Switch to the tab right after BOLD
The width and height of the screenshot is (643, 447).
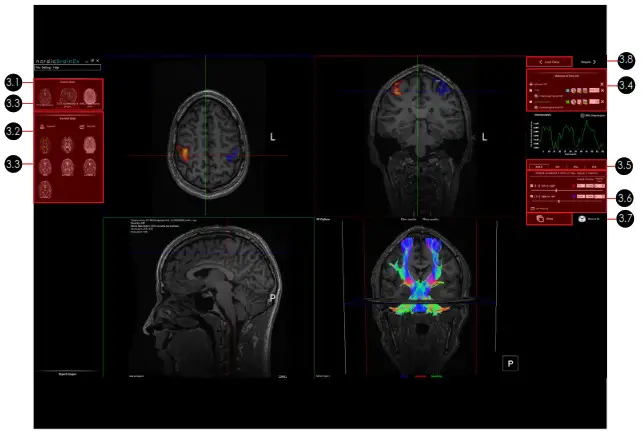click(557, 167)
